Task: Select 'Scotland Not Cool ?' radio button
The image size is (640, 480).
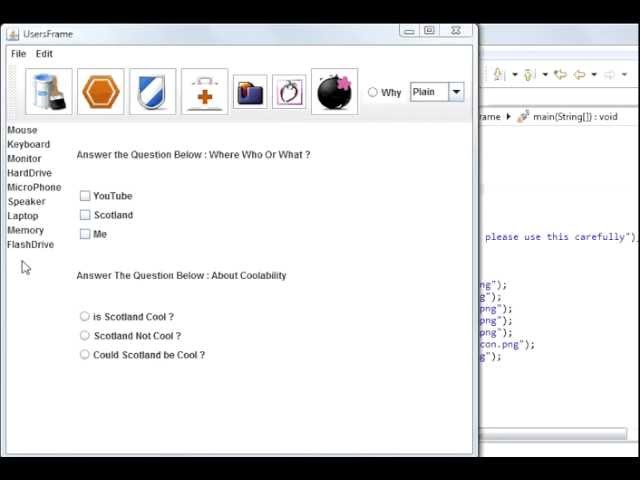Action: tap(84, 336)
